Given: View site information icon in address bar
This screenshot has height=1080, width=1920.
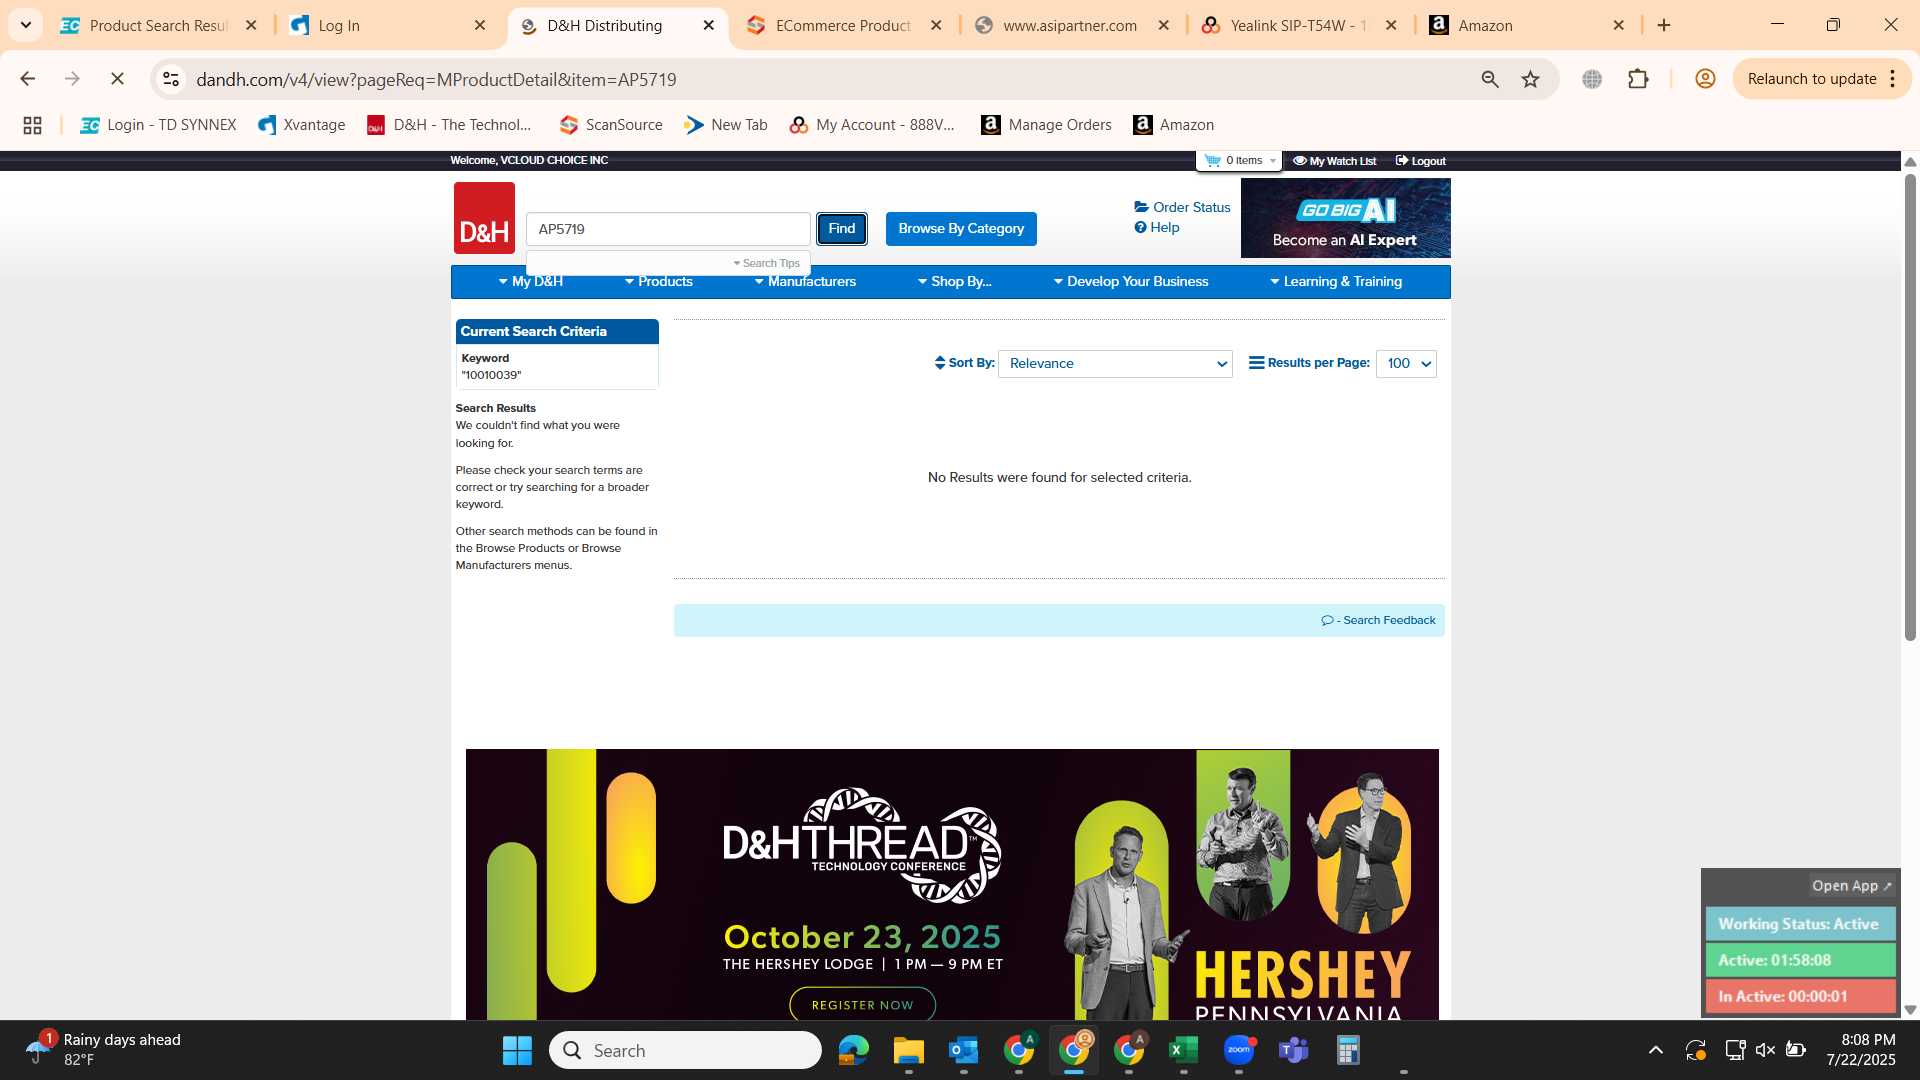Looking at the screenshot, I should coord(171,79).
